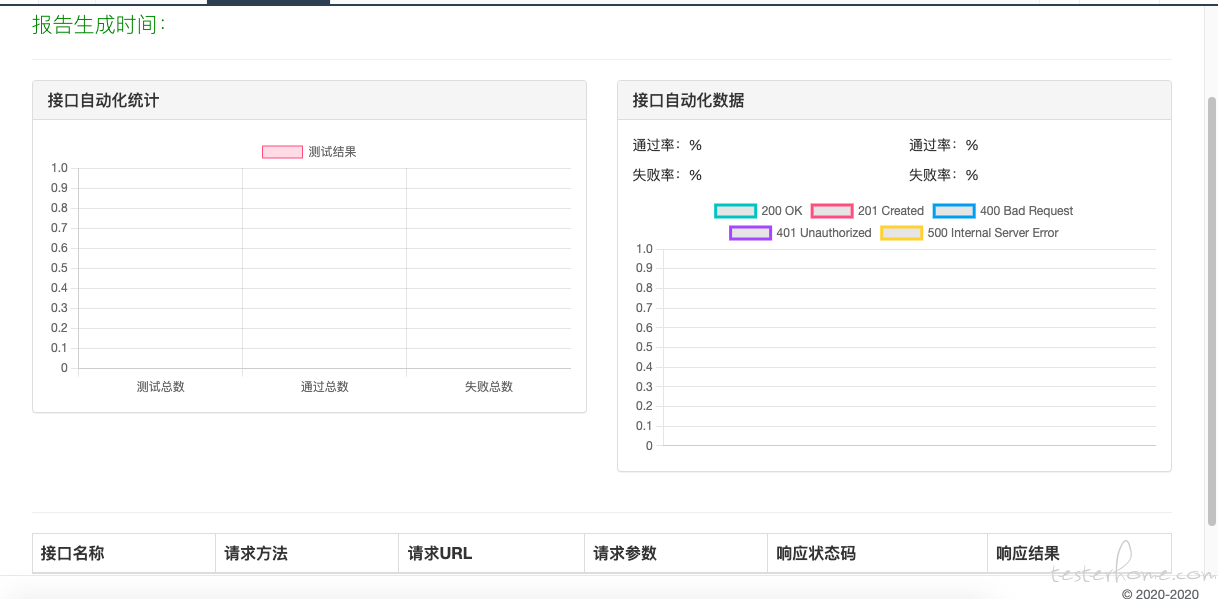Click the 通过总数 axis label
The image size is (1218, 599).
pyautogui.click(x=325, y=387)
